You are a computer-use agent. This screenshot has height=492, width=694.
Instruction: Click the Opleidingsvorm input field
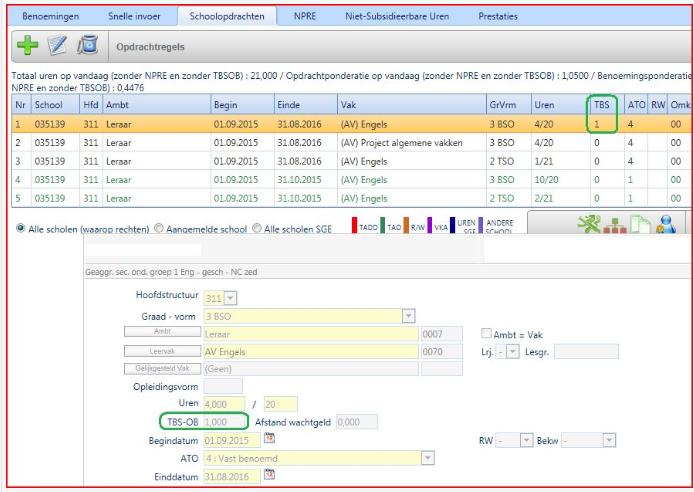click(x=223, y=386)
